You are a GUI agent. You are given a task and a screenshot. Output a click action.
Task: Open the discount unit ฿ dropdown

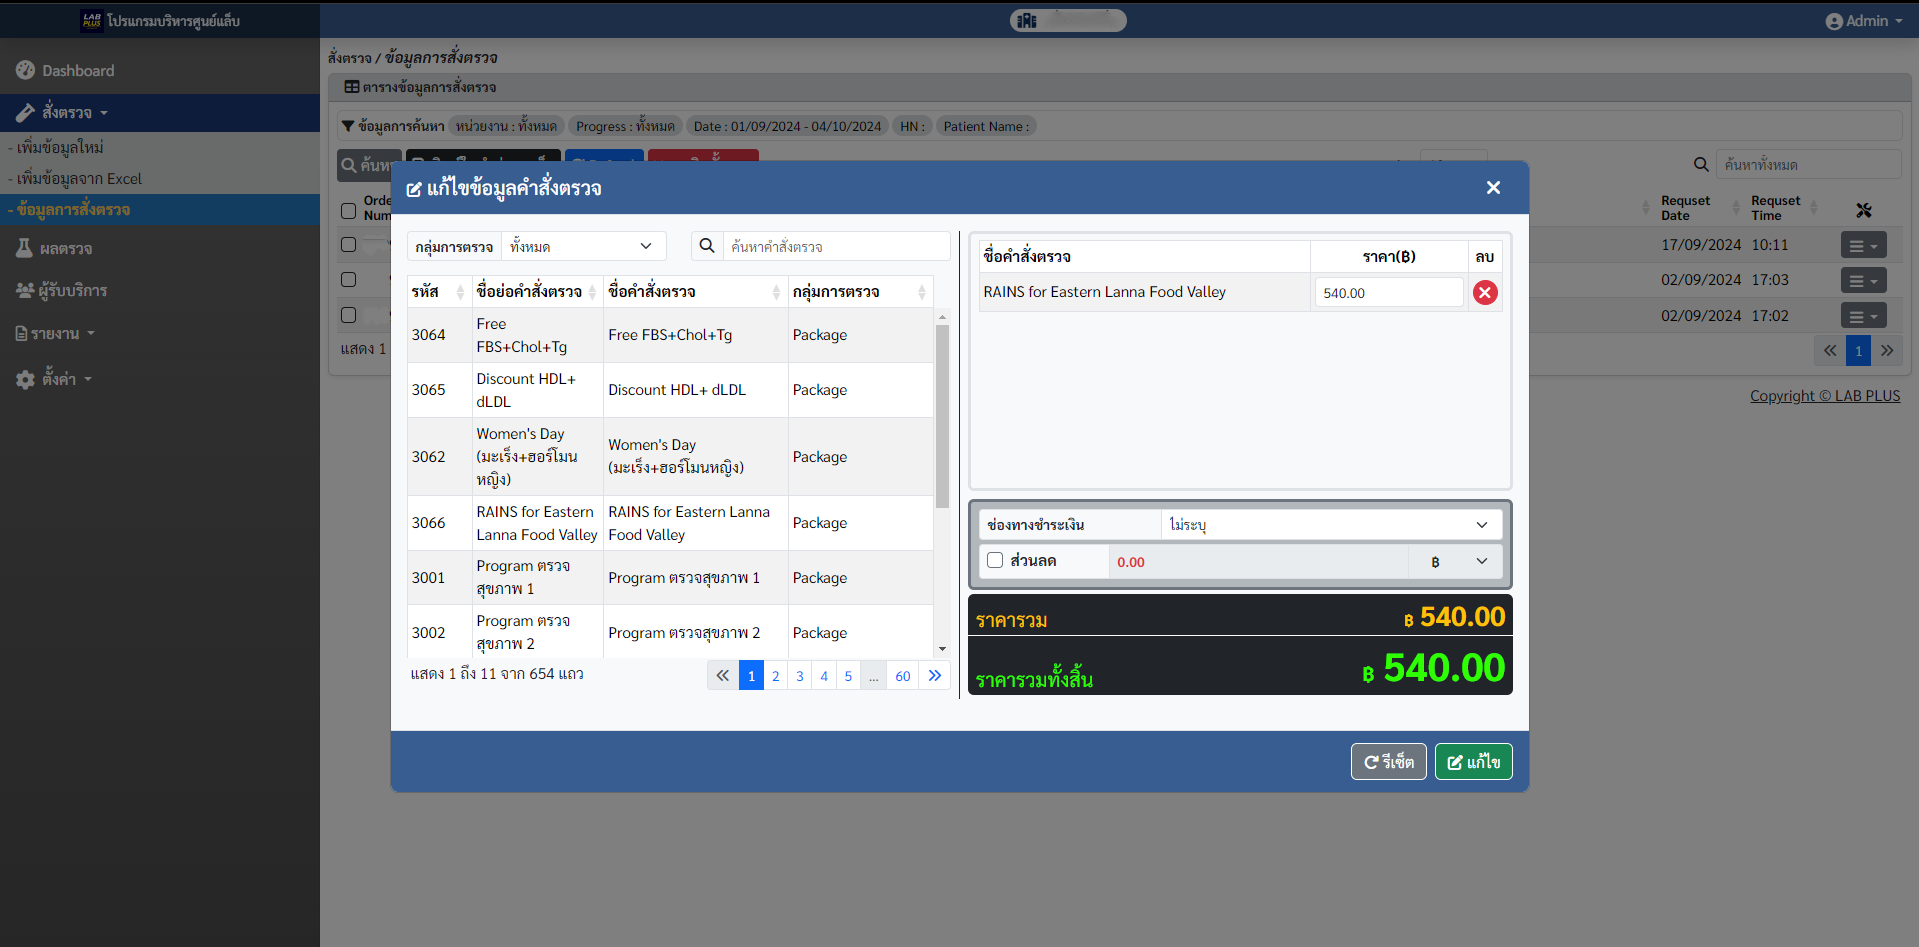point(1457,562)
